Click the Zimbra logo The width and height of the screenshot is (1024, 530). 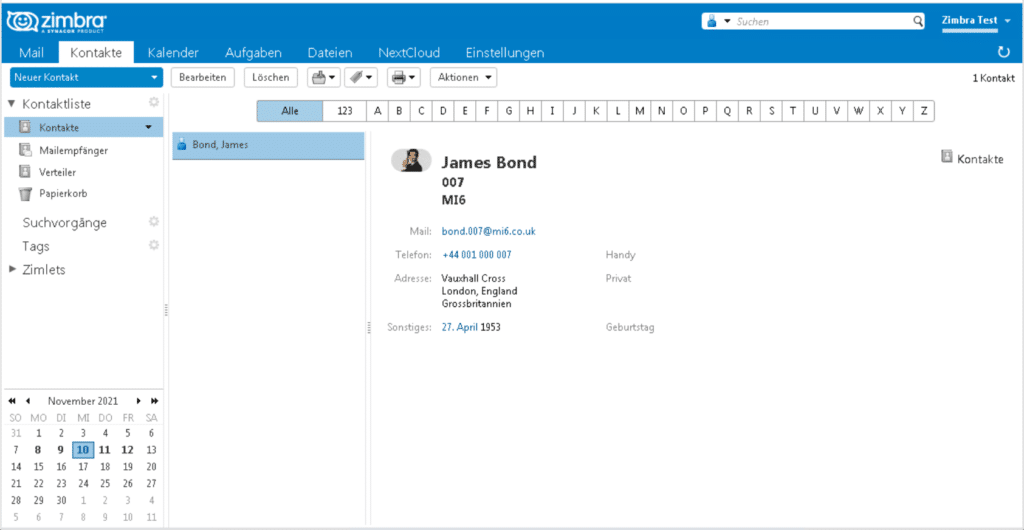point(57,22)
